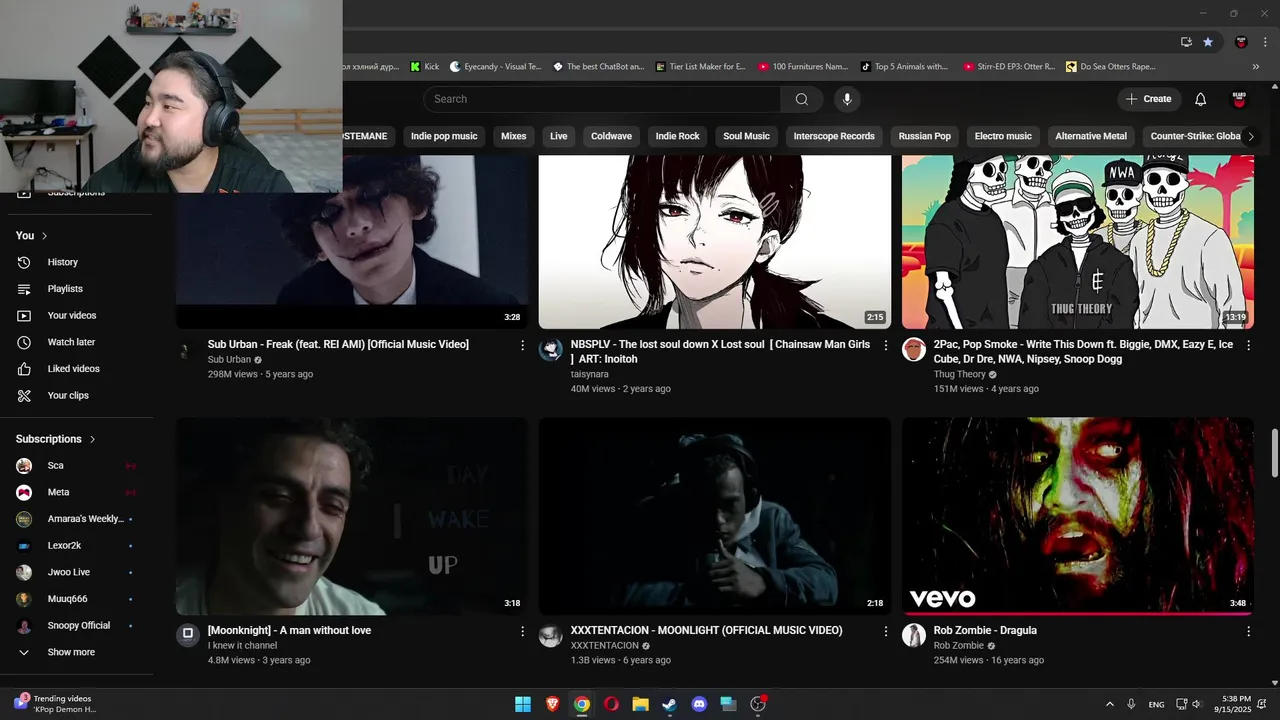Select the Alternative Metal chip

coord(1091,136)
